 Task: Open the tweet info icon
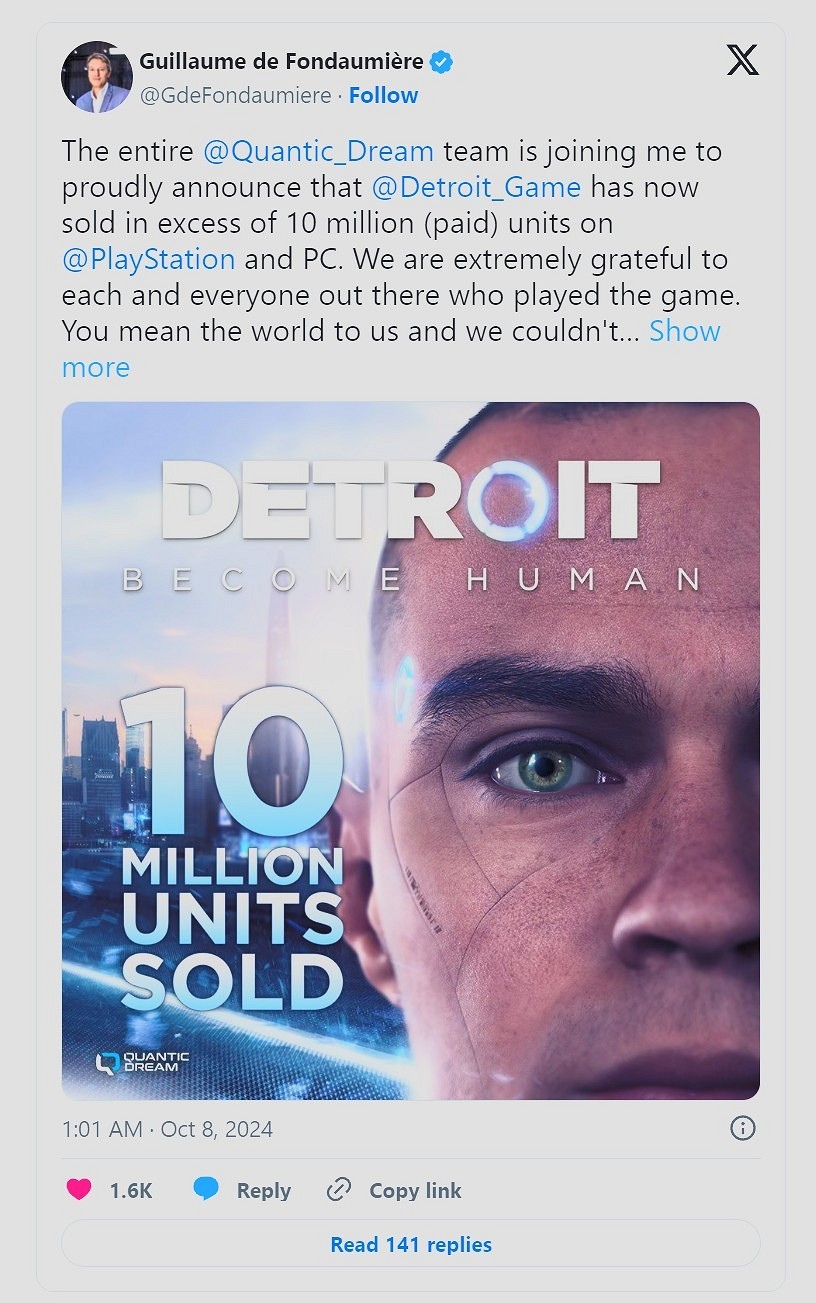click(x=742, y=1129)
